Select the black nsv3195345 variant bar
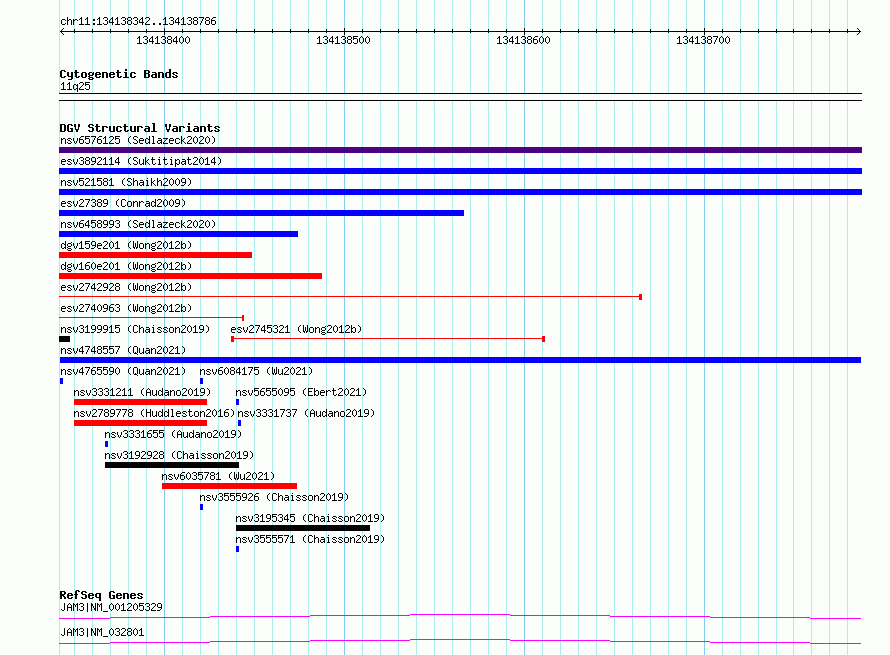Image resolution: width=890 pixels, height=655 pixels. (303, 528)
